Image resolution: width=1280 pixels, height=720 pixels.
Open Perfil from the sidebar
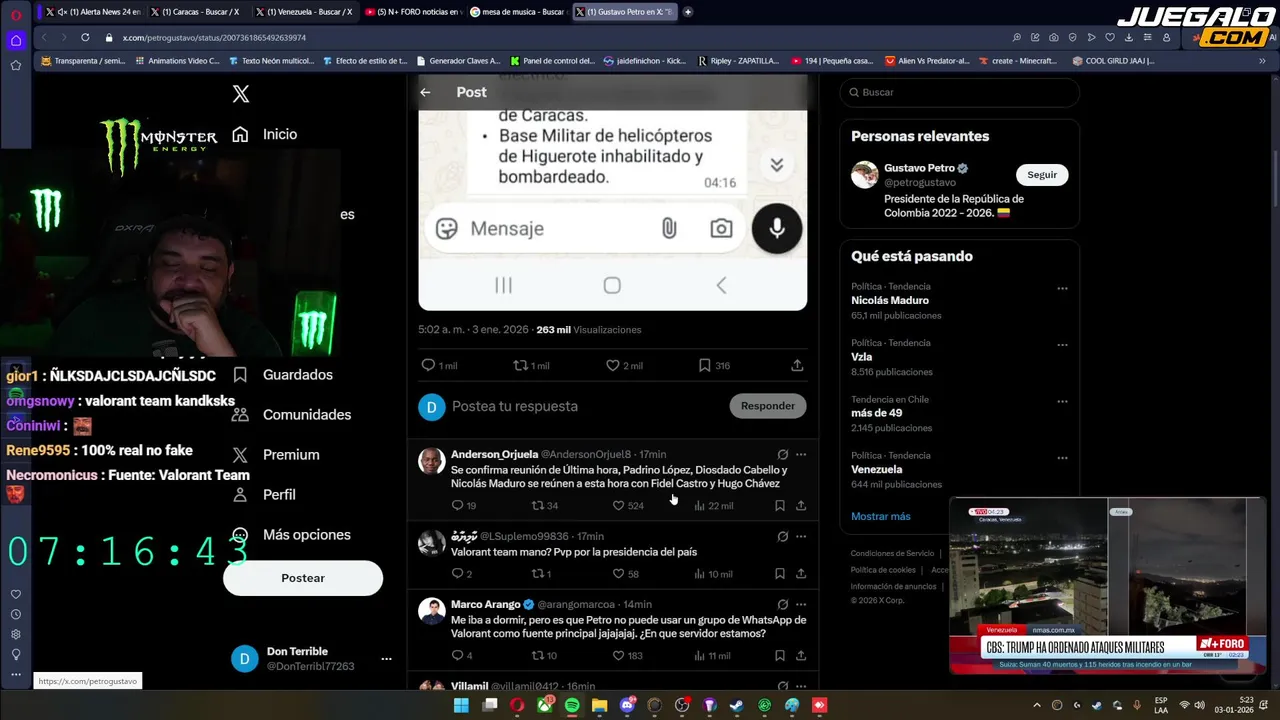pyautogui.click(x=264, y=495)
